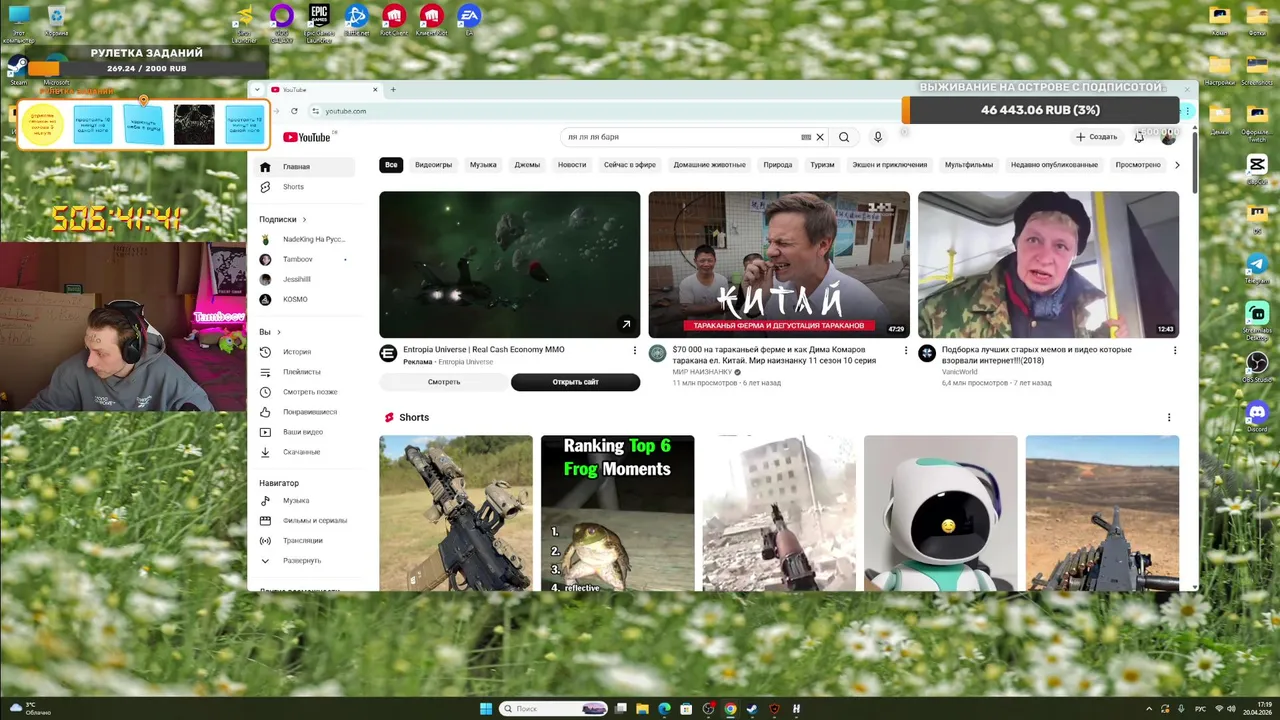Viewport: 1280px width, 720px height.
Task: Open Steam desktop shortcut
Action: 18,70
